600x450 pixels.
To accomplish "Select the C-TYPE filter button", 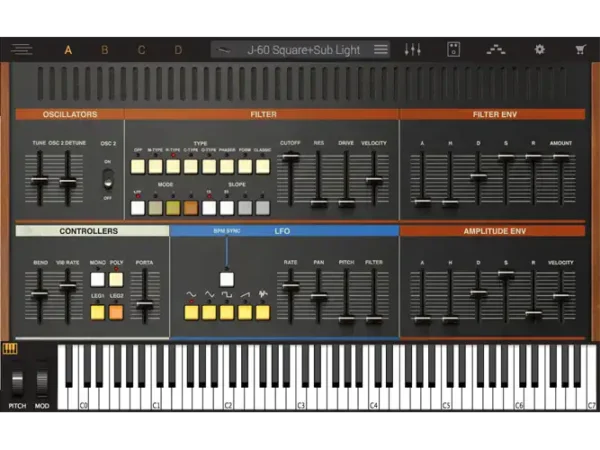I will (x=191, y=166).
